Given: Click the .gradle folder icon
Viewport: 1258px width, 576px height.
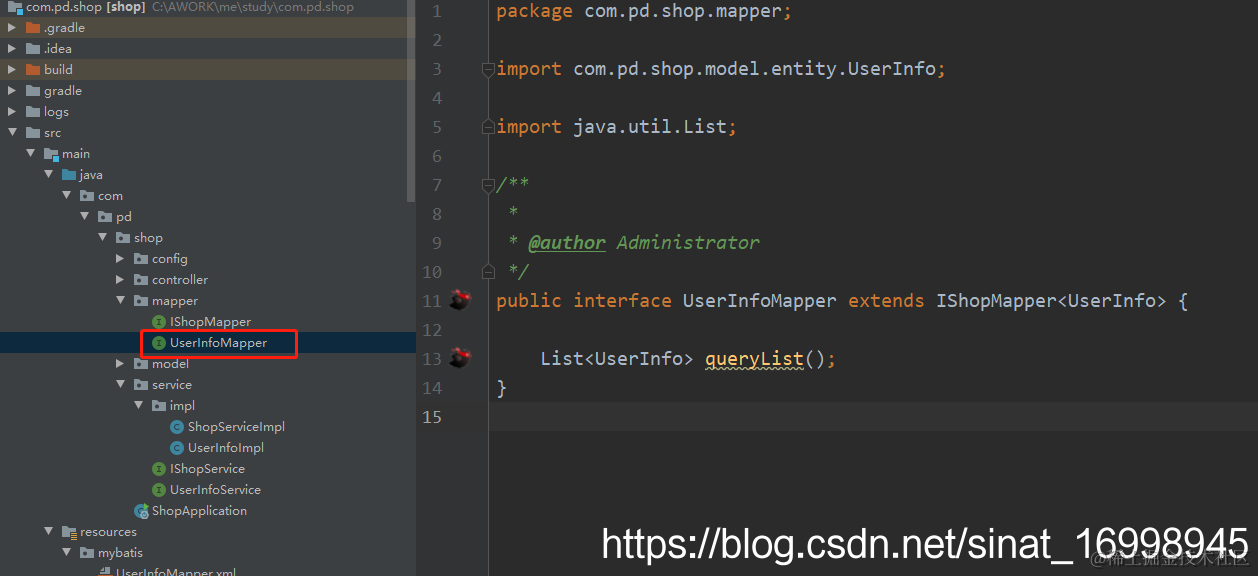Looking at the screenshot, I should coord(33,28).
